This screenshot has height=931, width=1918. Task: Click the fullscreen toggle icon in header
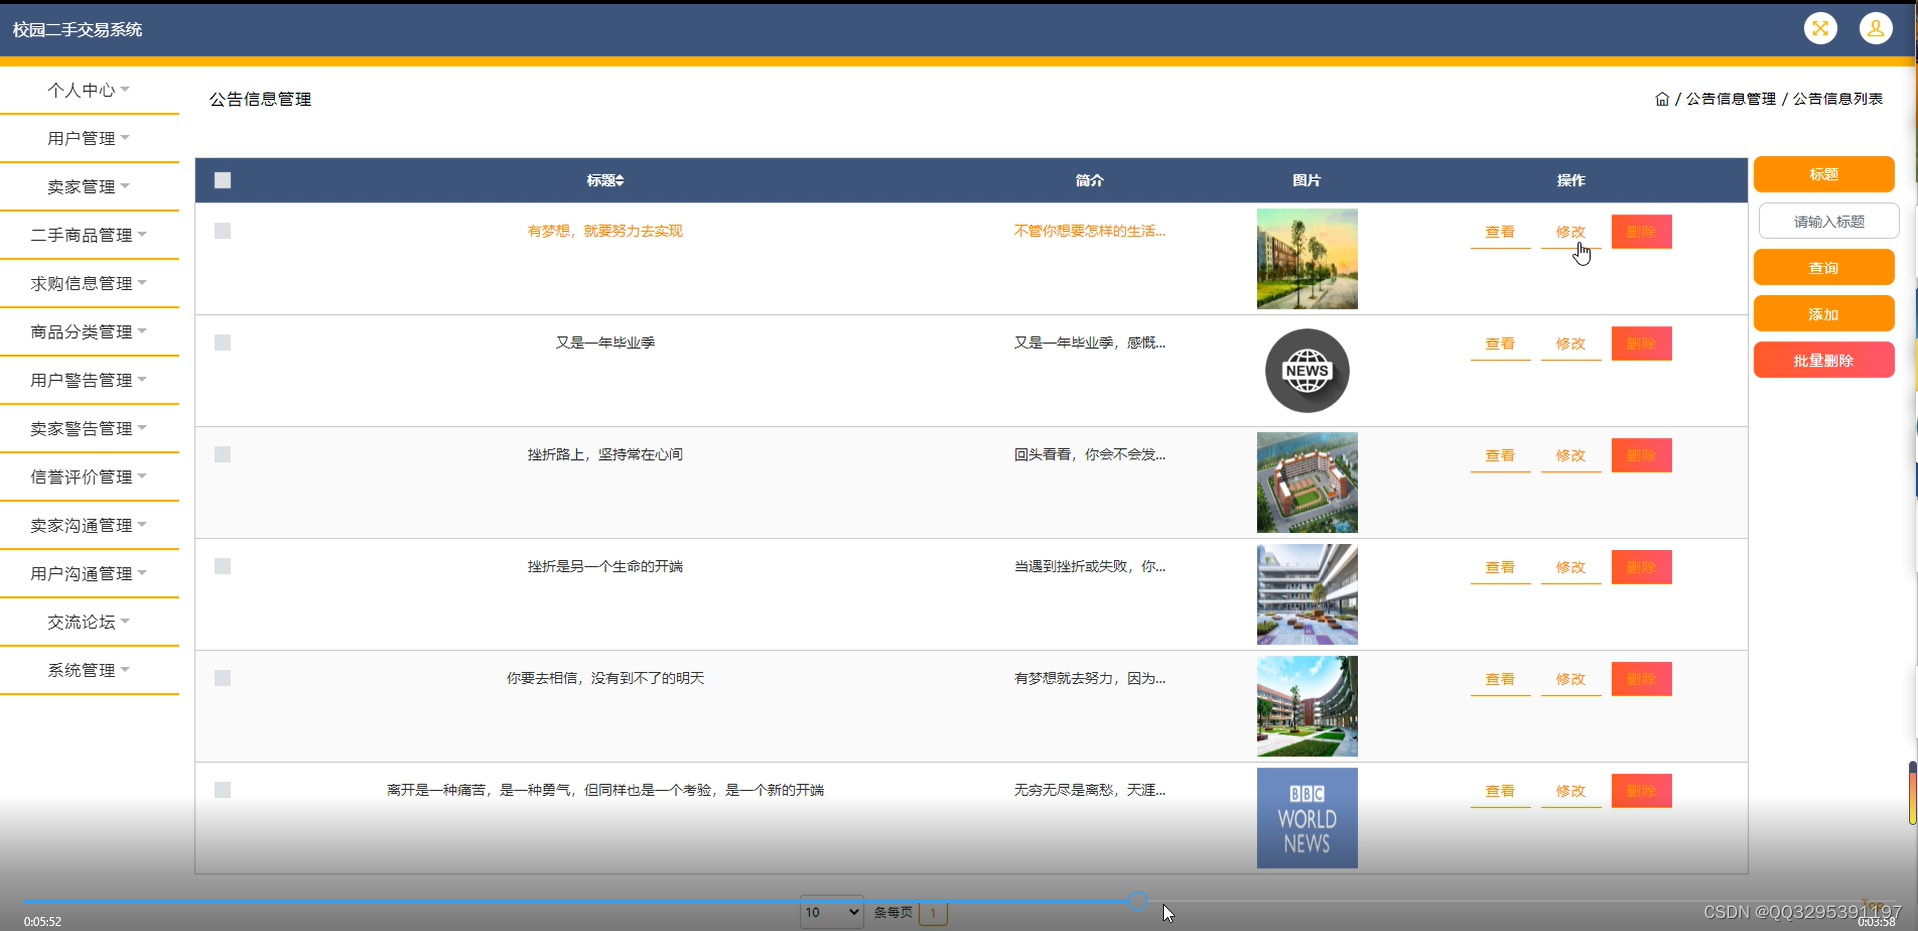[1820, 28]
